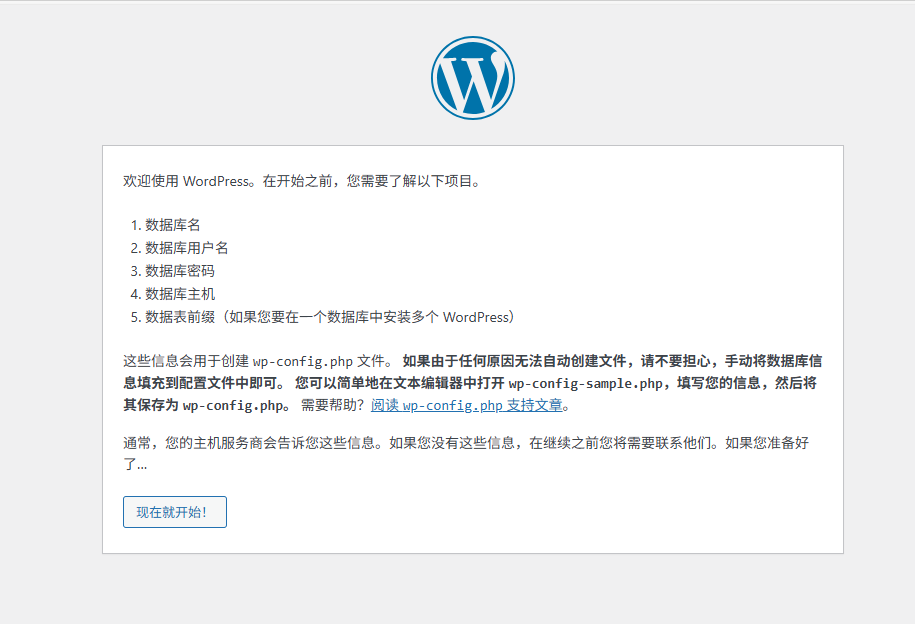Click the "数据表前缀" list item text

[179, 317]
